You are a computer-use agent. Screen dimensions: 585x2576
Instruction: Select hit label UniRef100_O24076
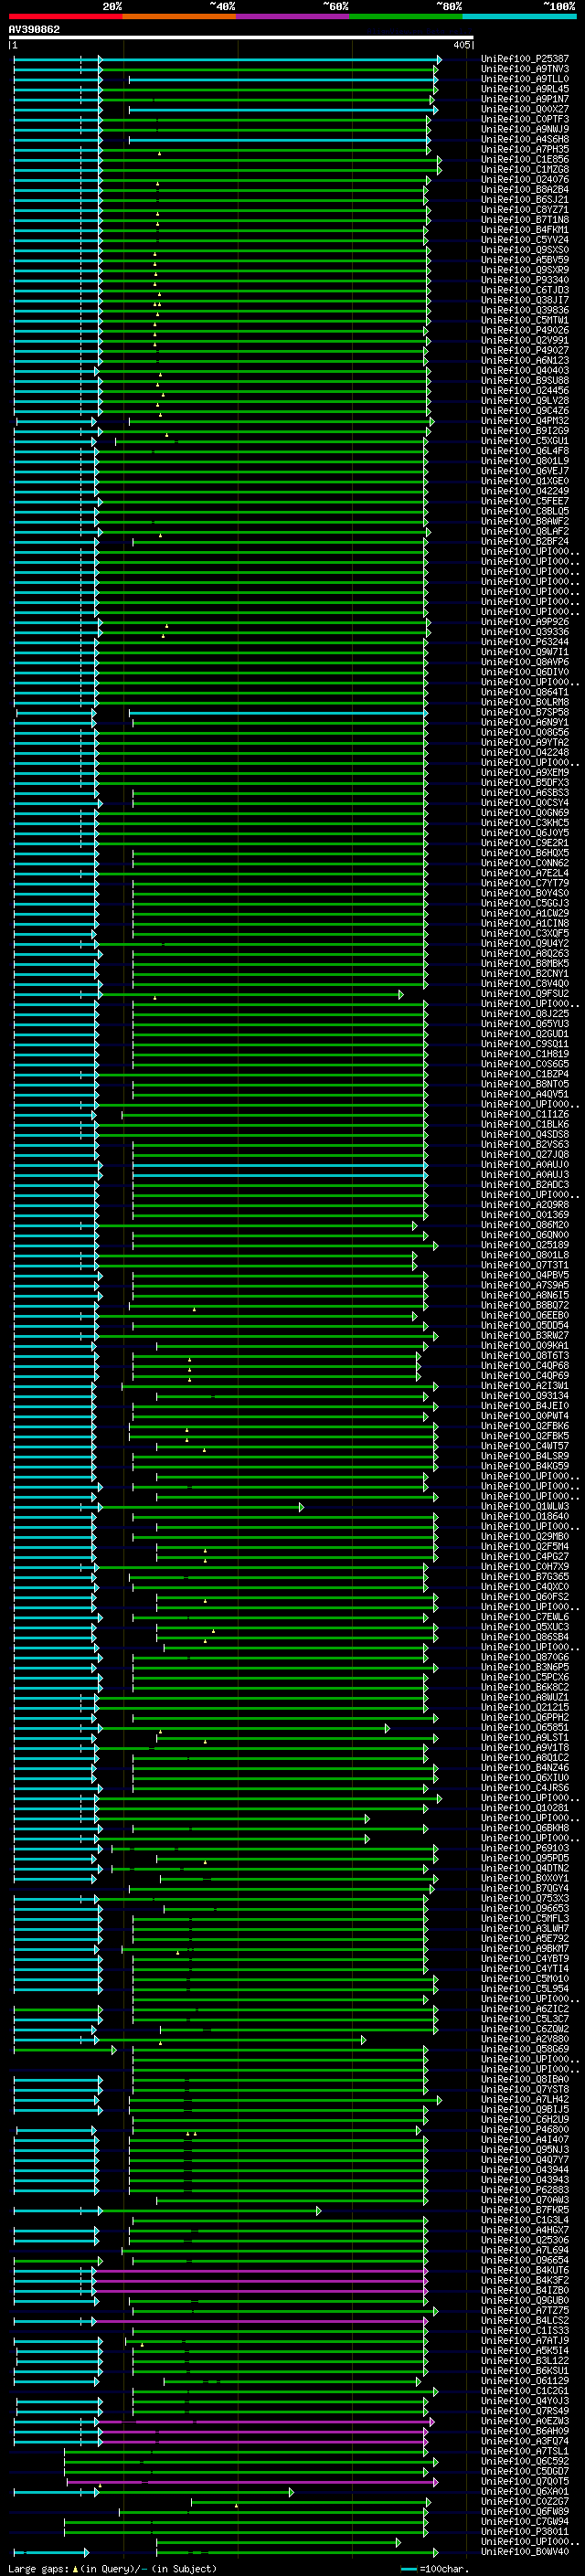525,179
